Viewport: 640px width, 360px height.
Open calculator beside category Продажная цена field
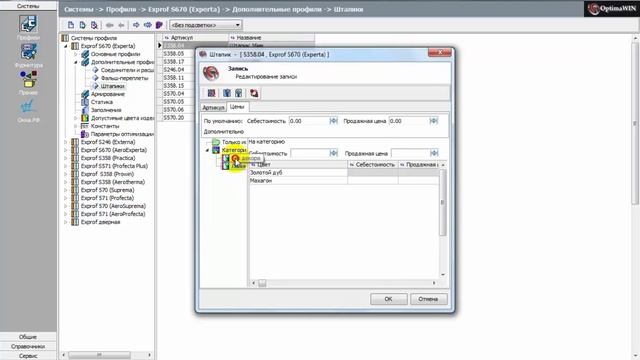434,153
